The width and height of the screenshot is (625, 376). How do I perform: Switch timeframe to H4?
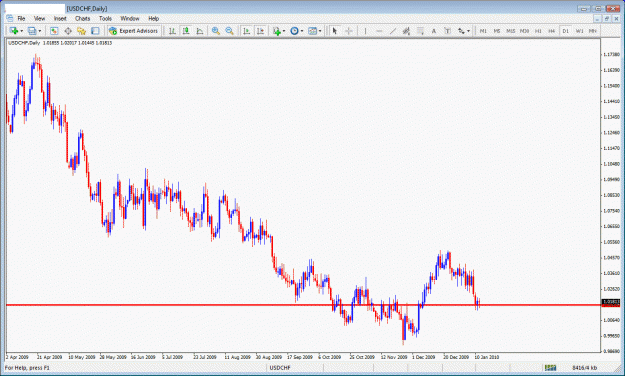point(552,31)
